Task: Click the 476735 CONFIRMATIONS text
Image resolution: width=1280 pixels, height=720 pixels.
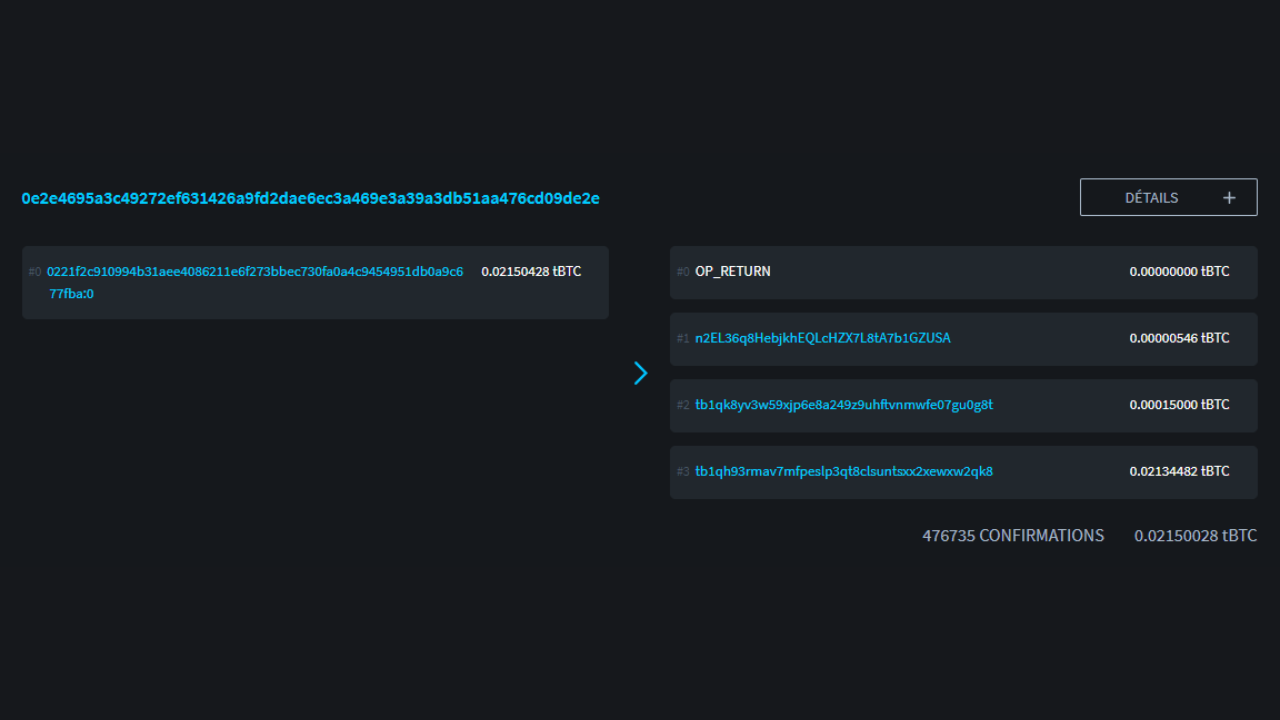Action: 1012,536
